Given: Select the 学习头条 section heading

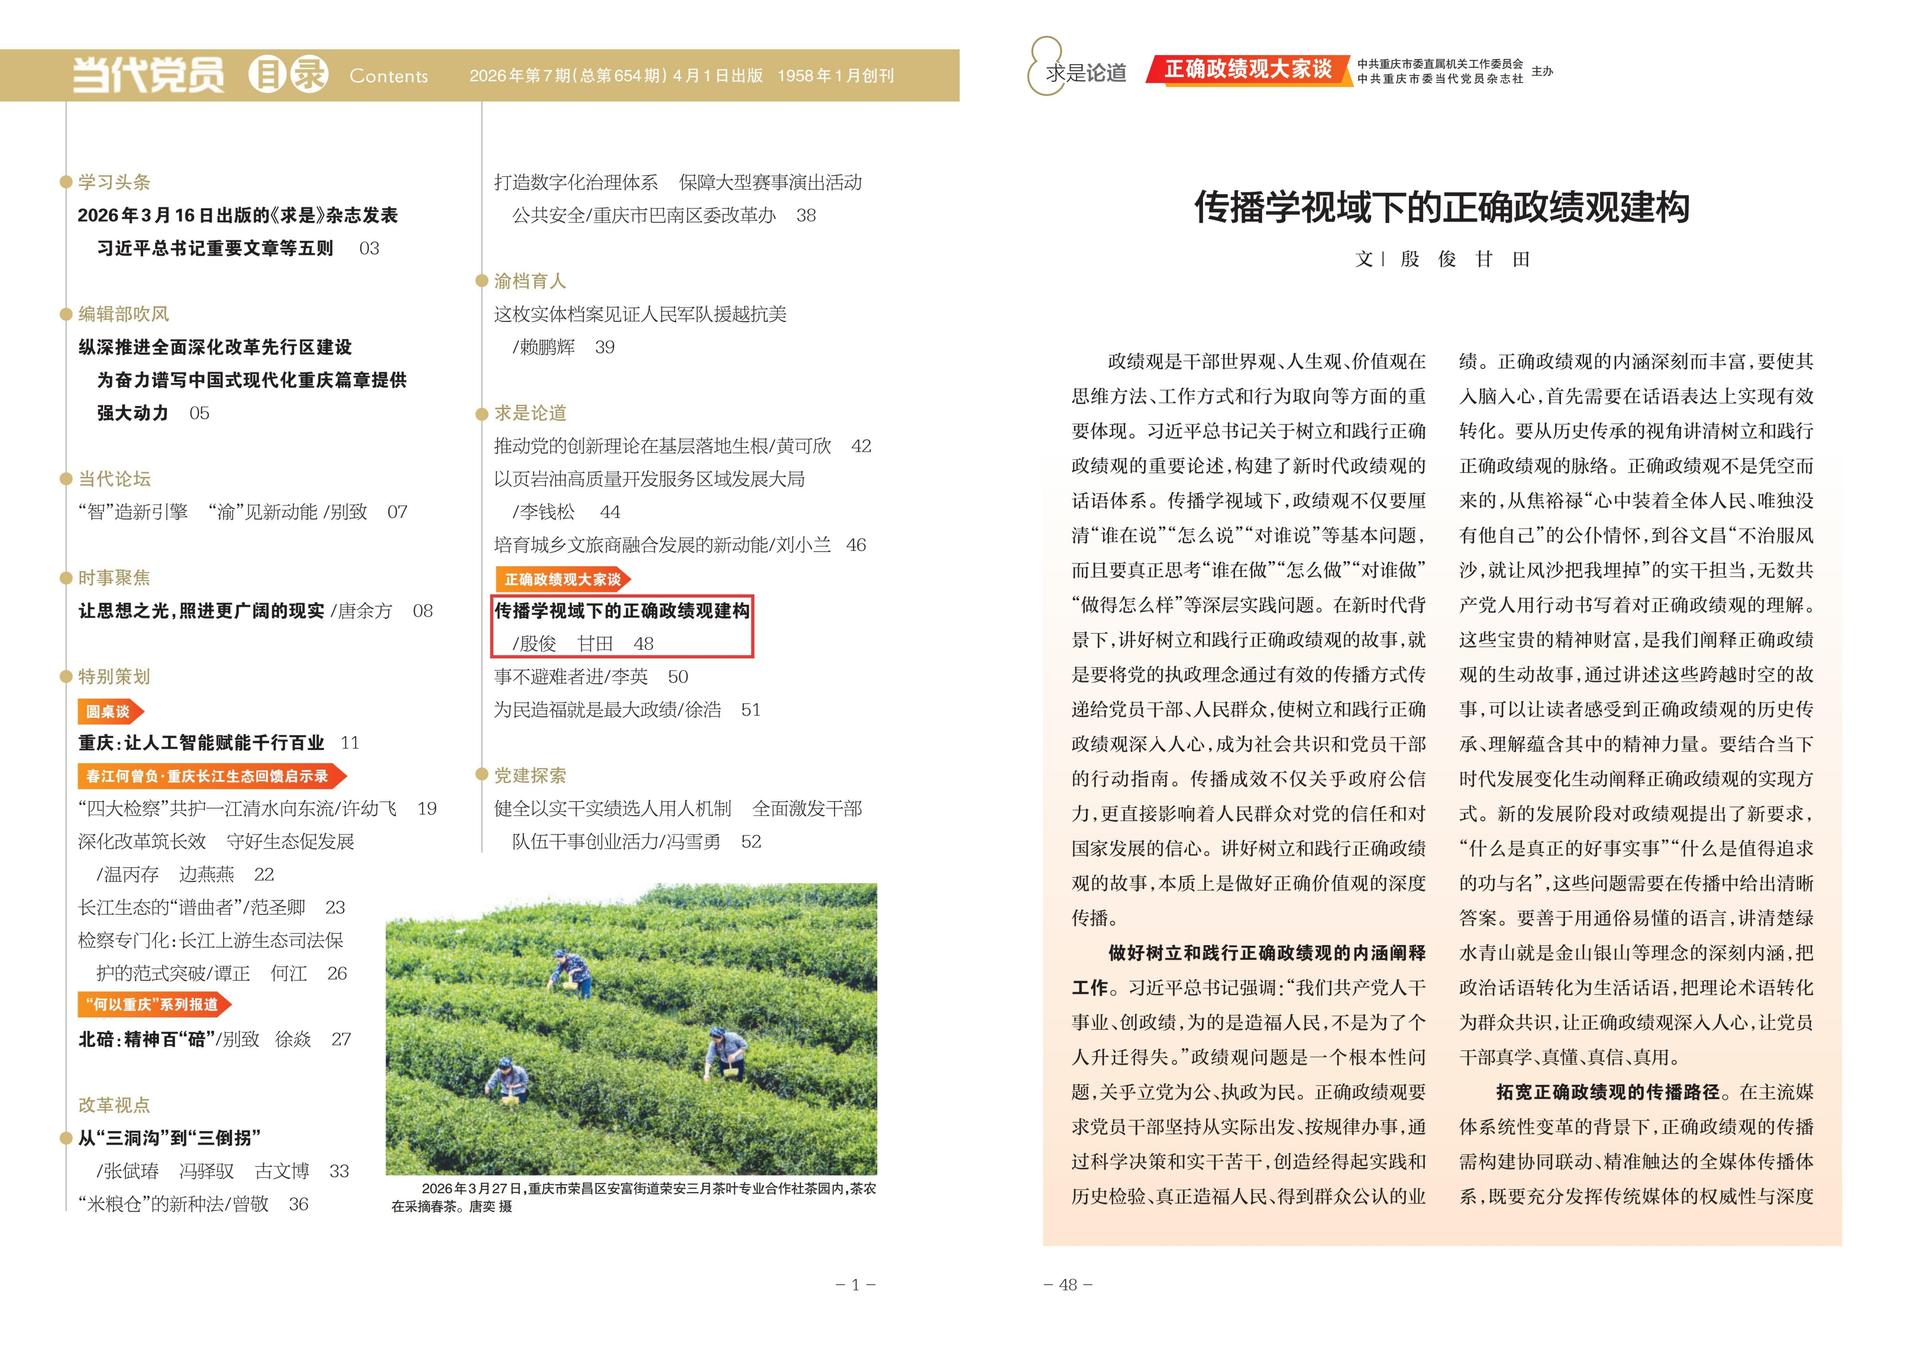Looking at the screenshot, I should (114, 182).
